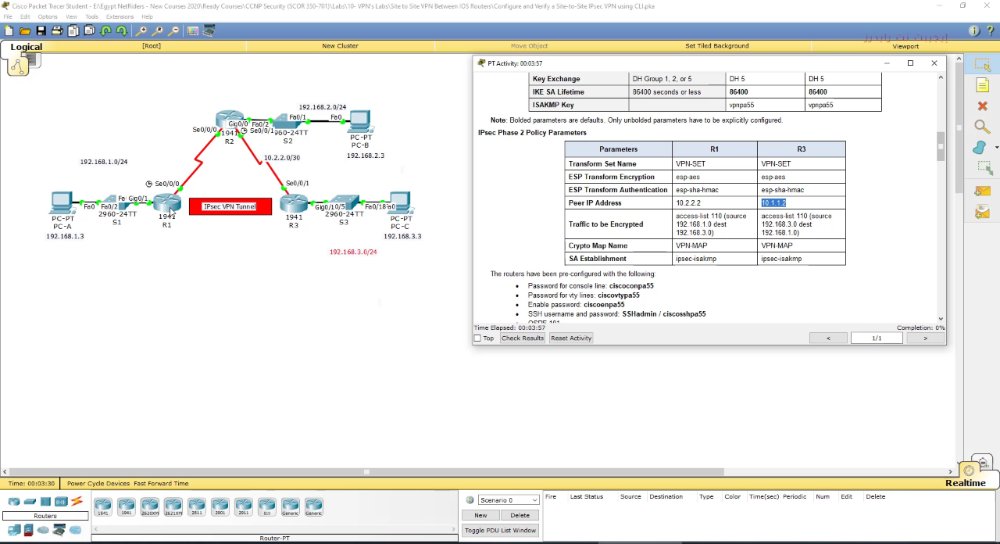Click the [Root] navigation bar item
The width and height of the screenshot is (1000, 544).
[151, 46]
